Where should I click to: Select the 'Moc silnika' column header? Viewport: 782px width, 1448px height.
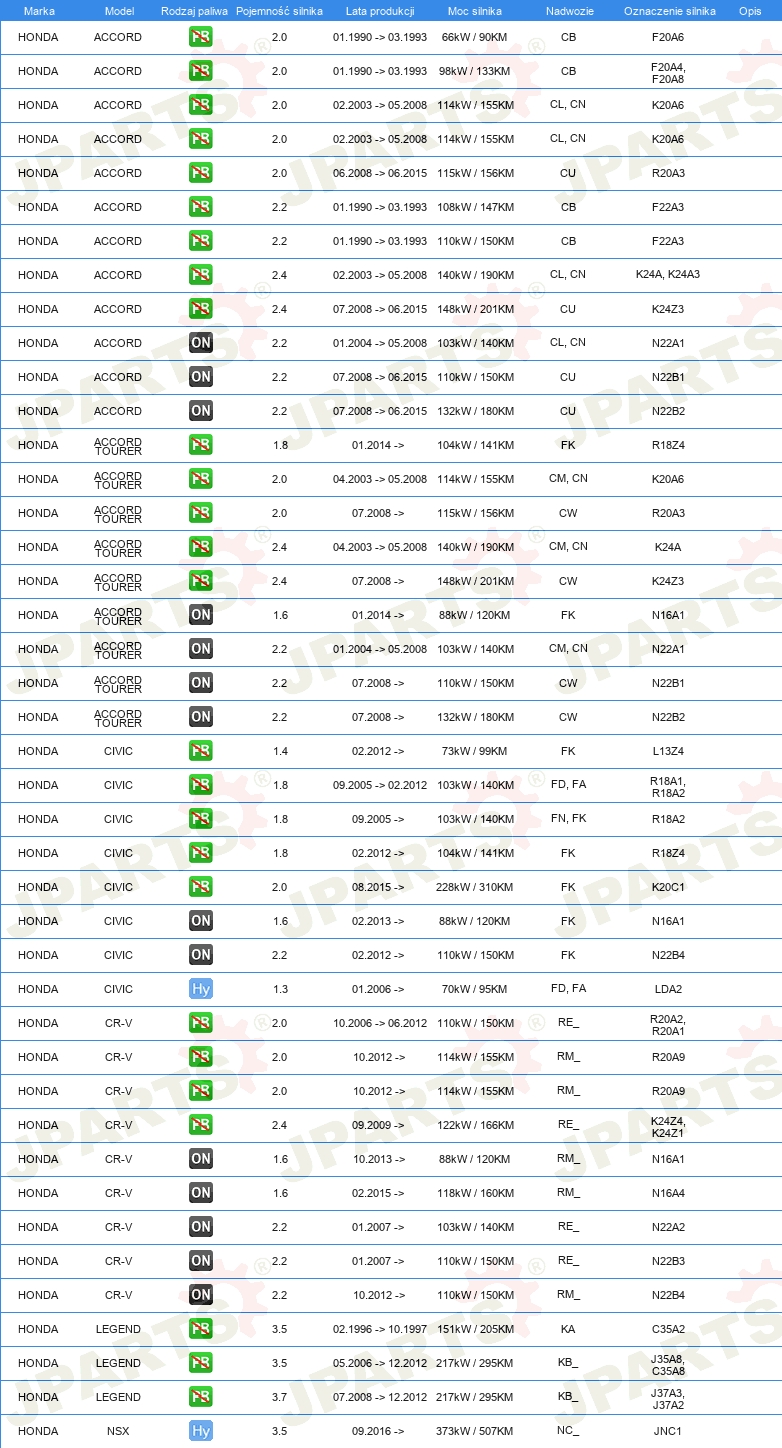[475, 11]
